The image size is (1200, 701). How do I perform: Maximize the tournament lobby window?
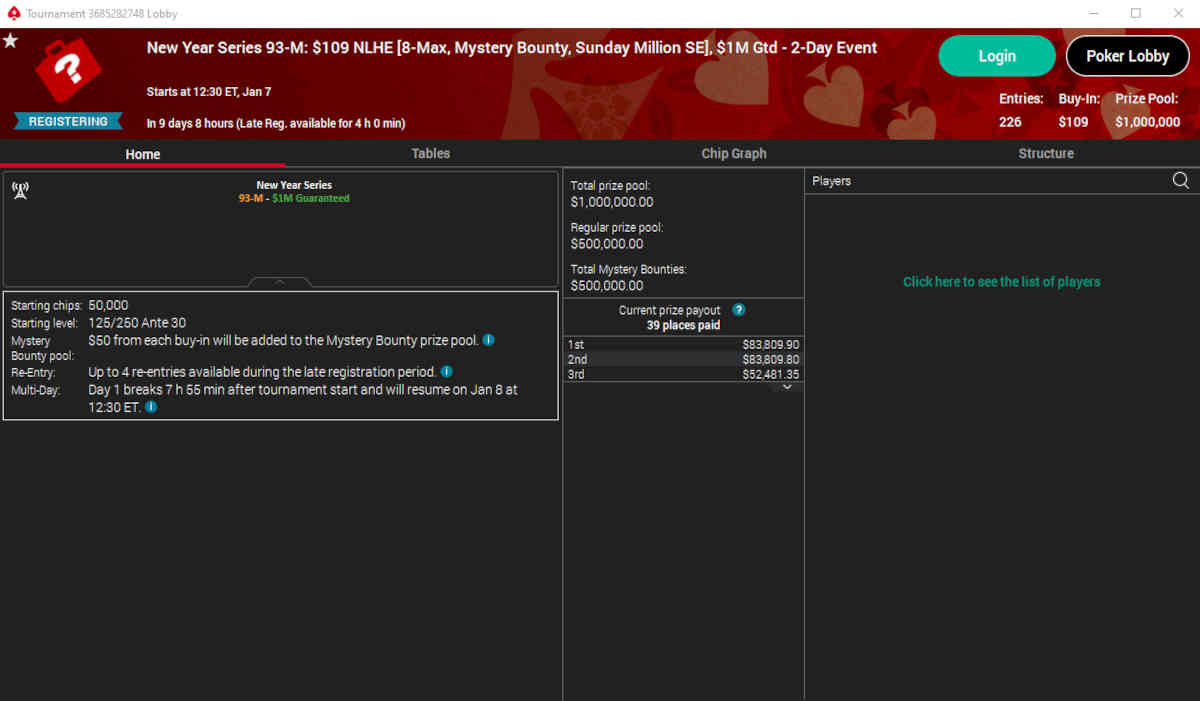pos(1136,13)
